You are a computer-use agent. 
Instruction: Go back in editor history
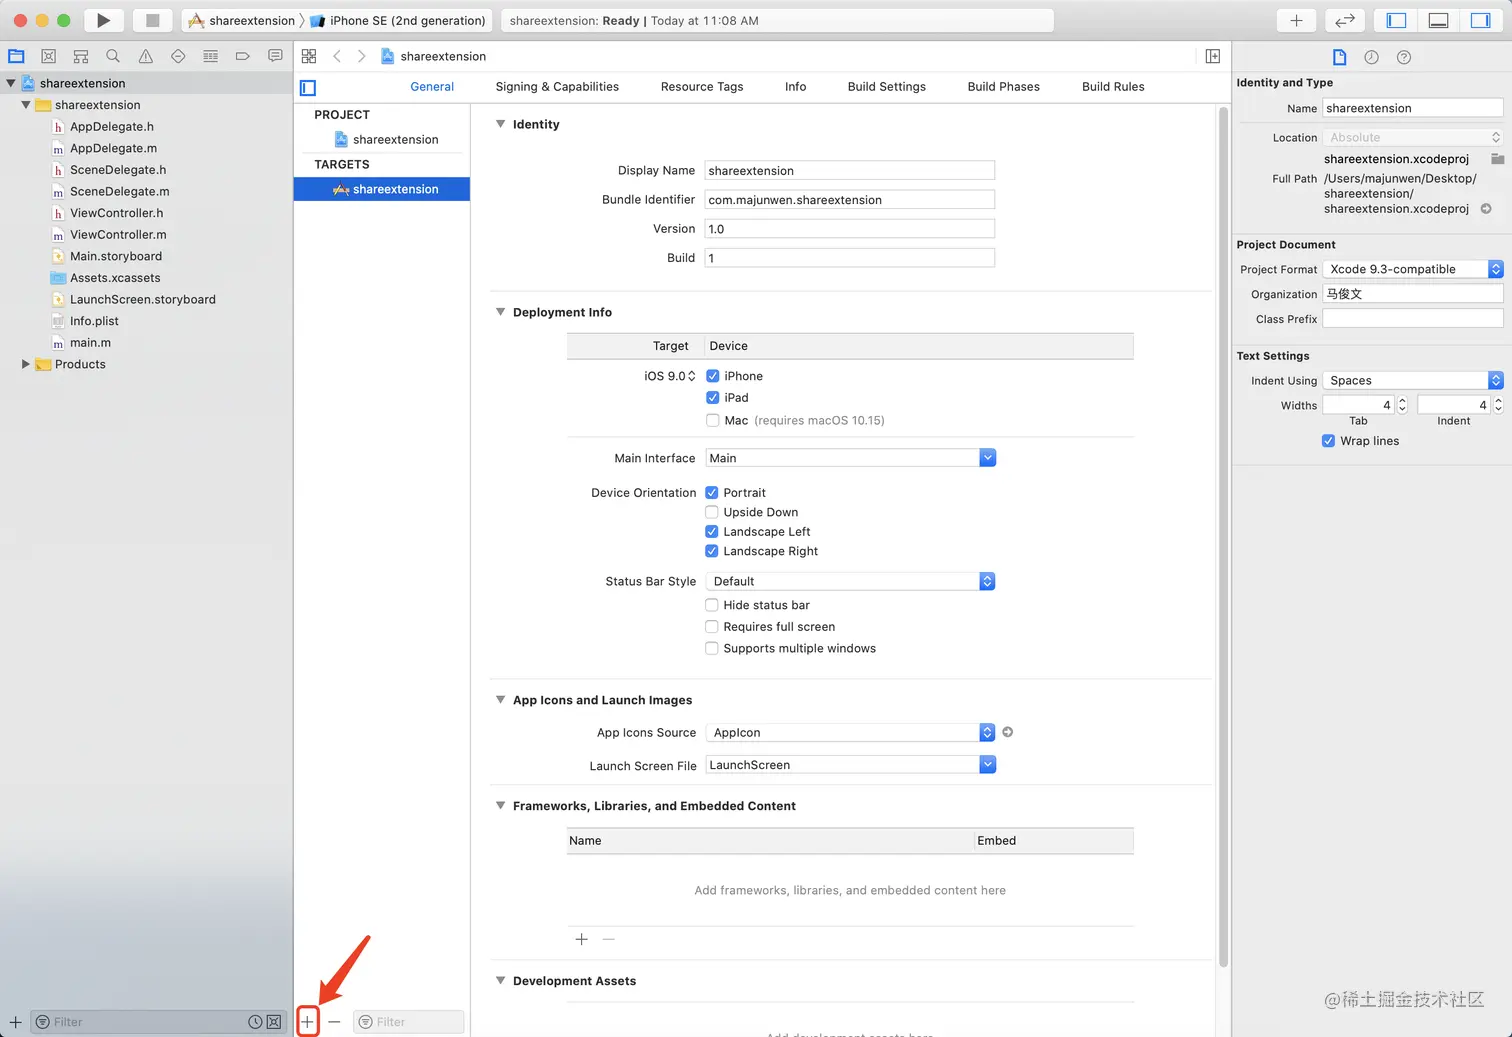[337, 56]
